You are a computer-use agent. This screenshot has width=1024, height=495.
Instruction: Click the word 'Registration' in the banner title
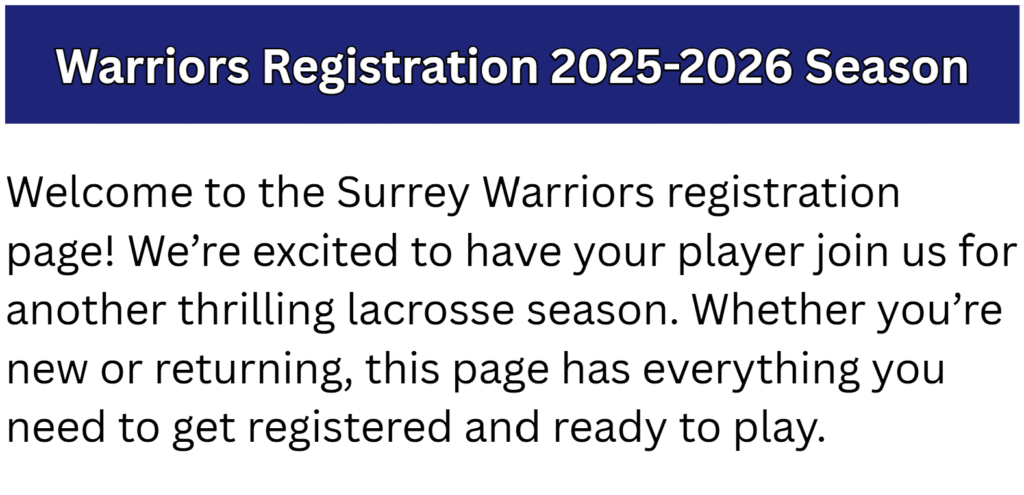[x=401, y=69]
